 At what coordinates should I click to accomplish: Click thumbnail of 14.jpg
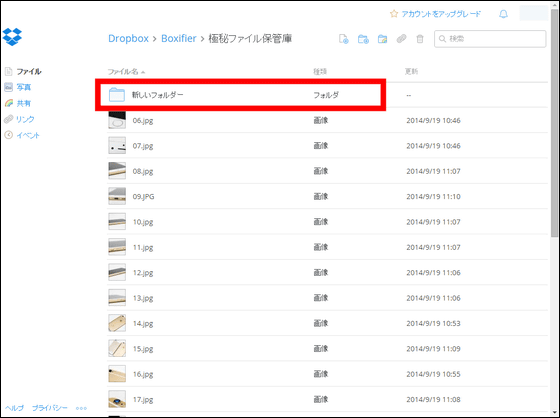117,323
